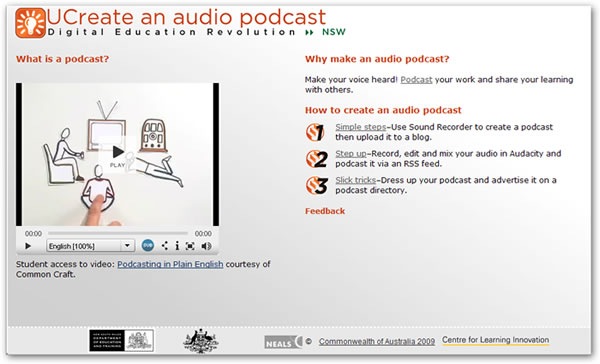Start video with small play button

28,246
